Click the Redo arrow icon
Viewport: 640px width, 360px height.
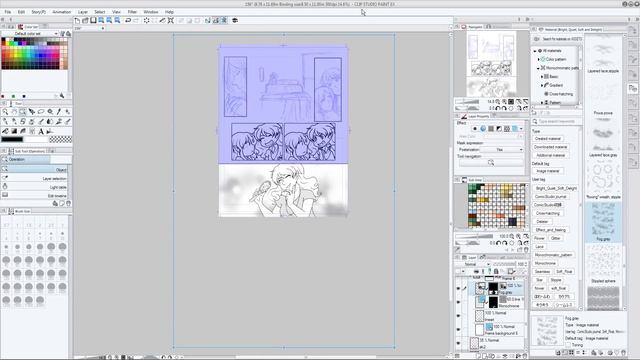[136, 20]
